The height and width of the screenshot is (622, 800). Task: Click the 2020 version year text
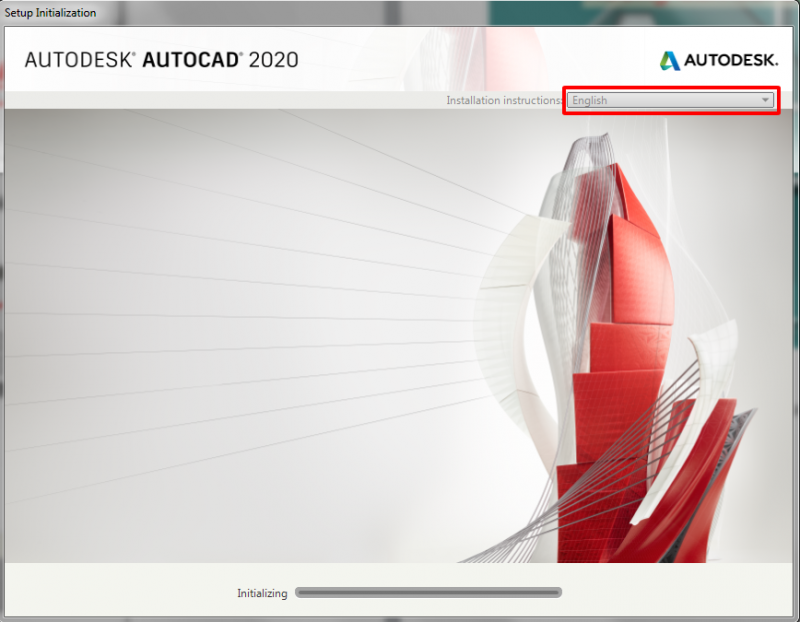pos(273,60)
